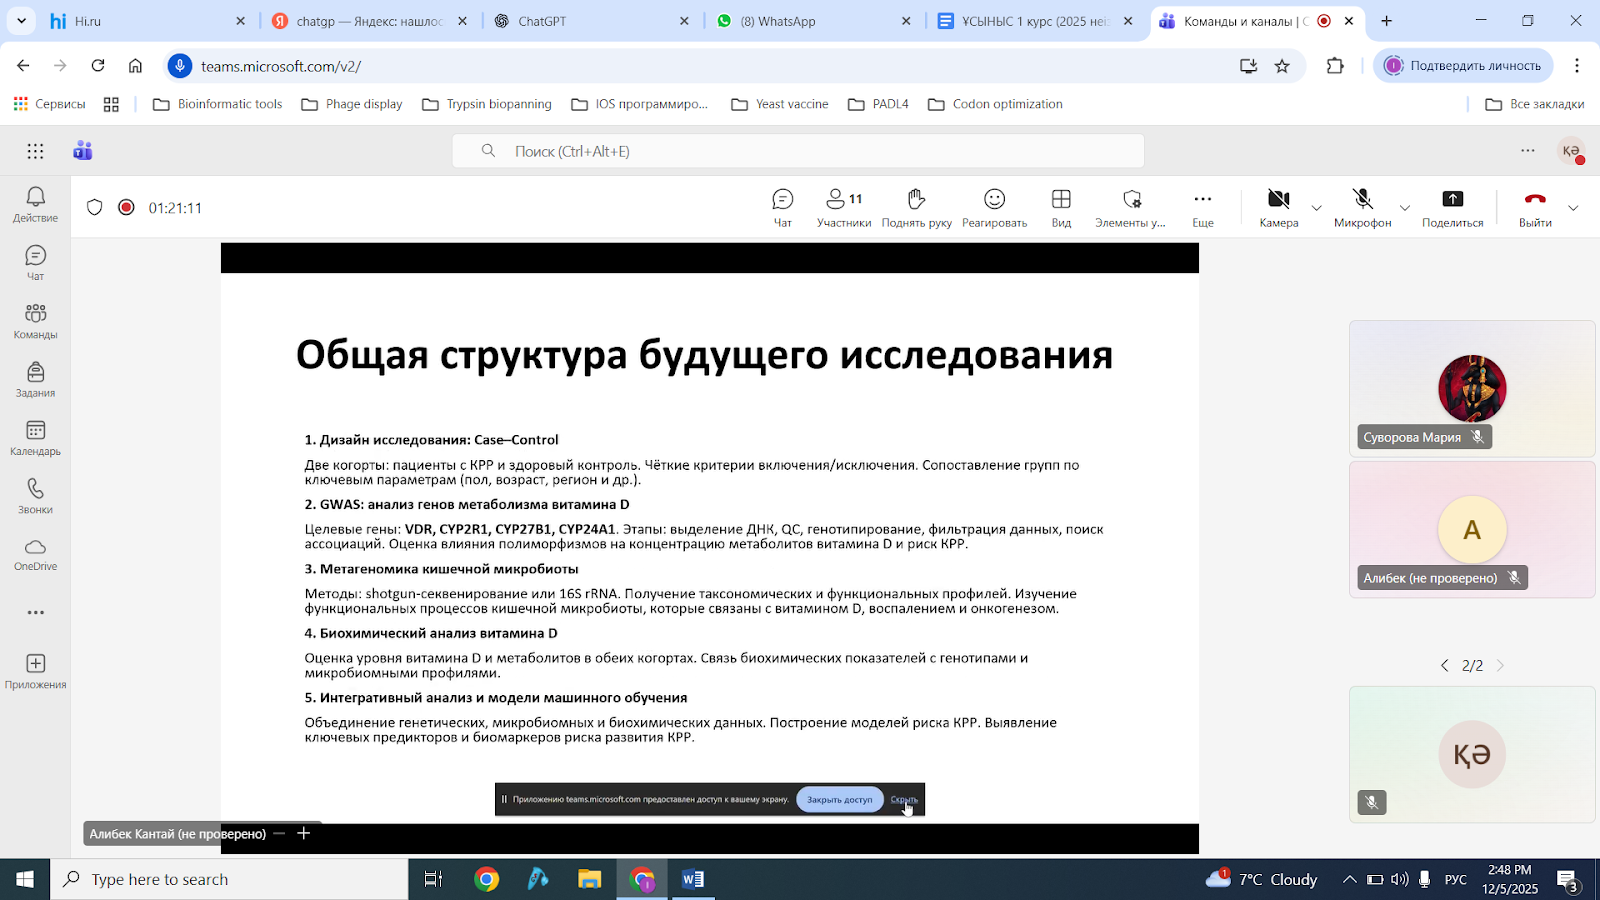Viewport: 1600px width, 900px height.
Task: Open OneDrive in the left sidebar
Action: click(x=35, y=554)
